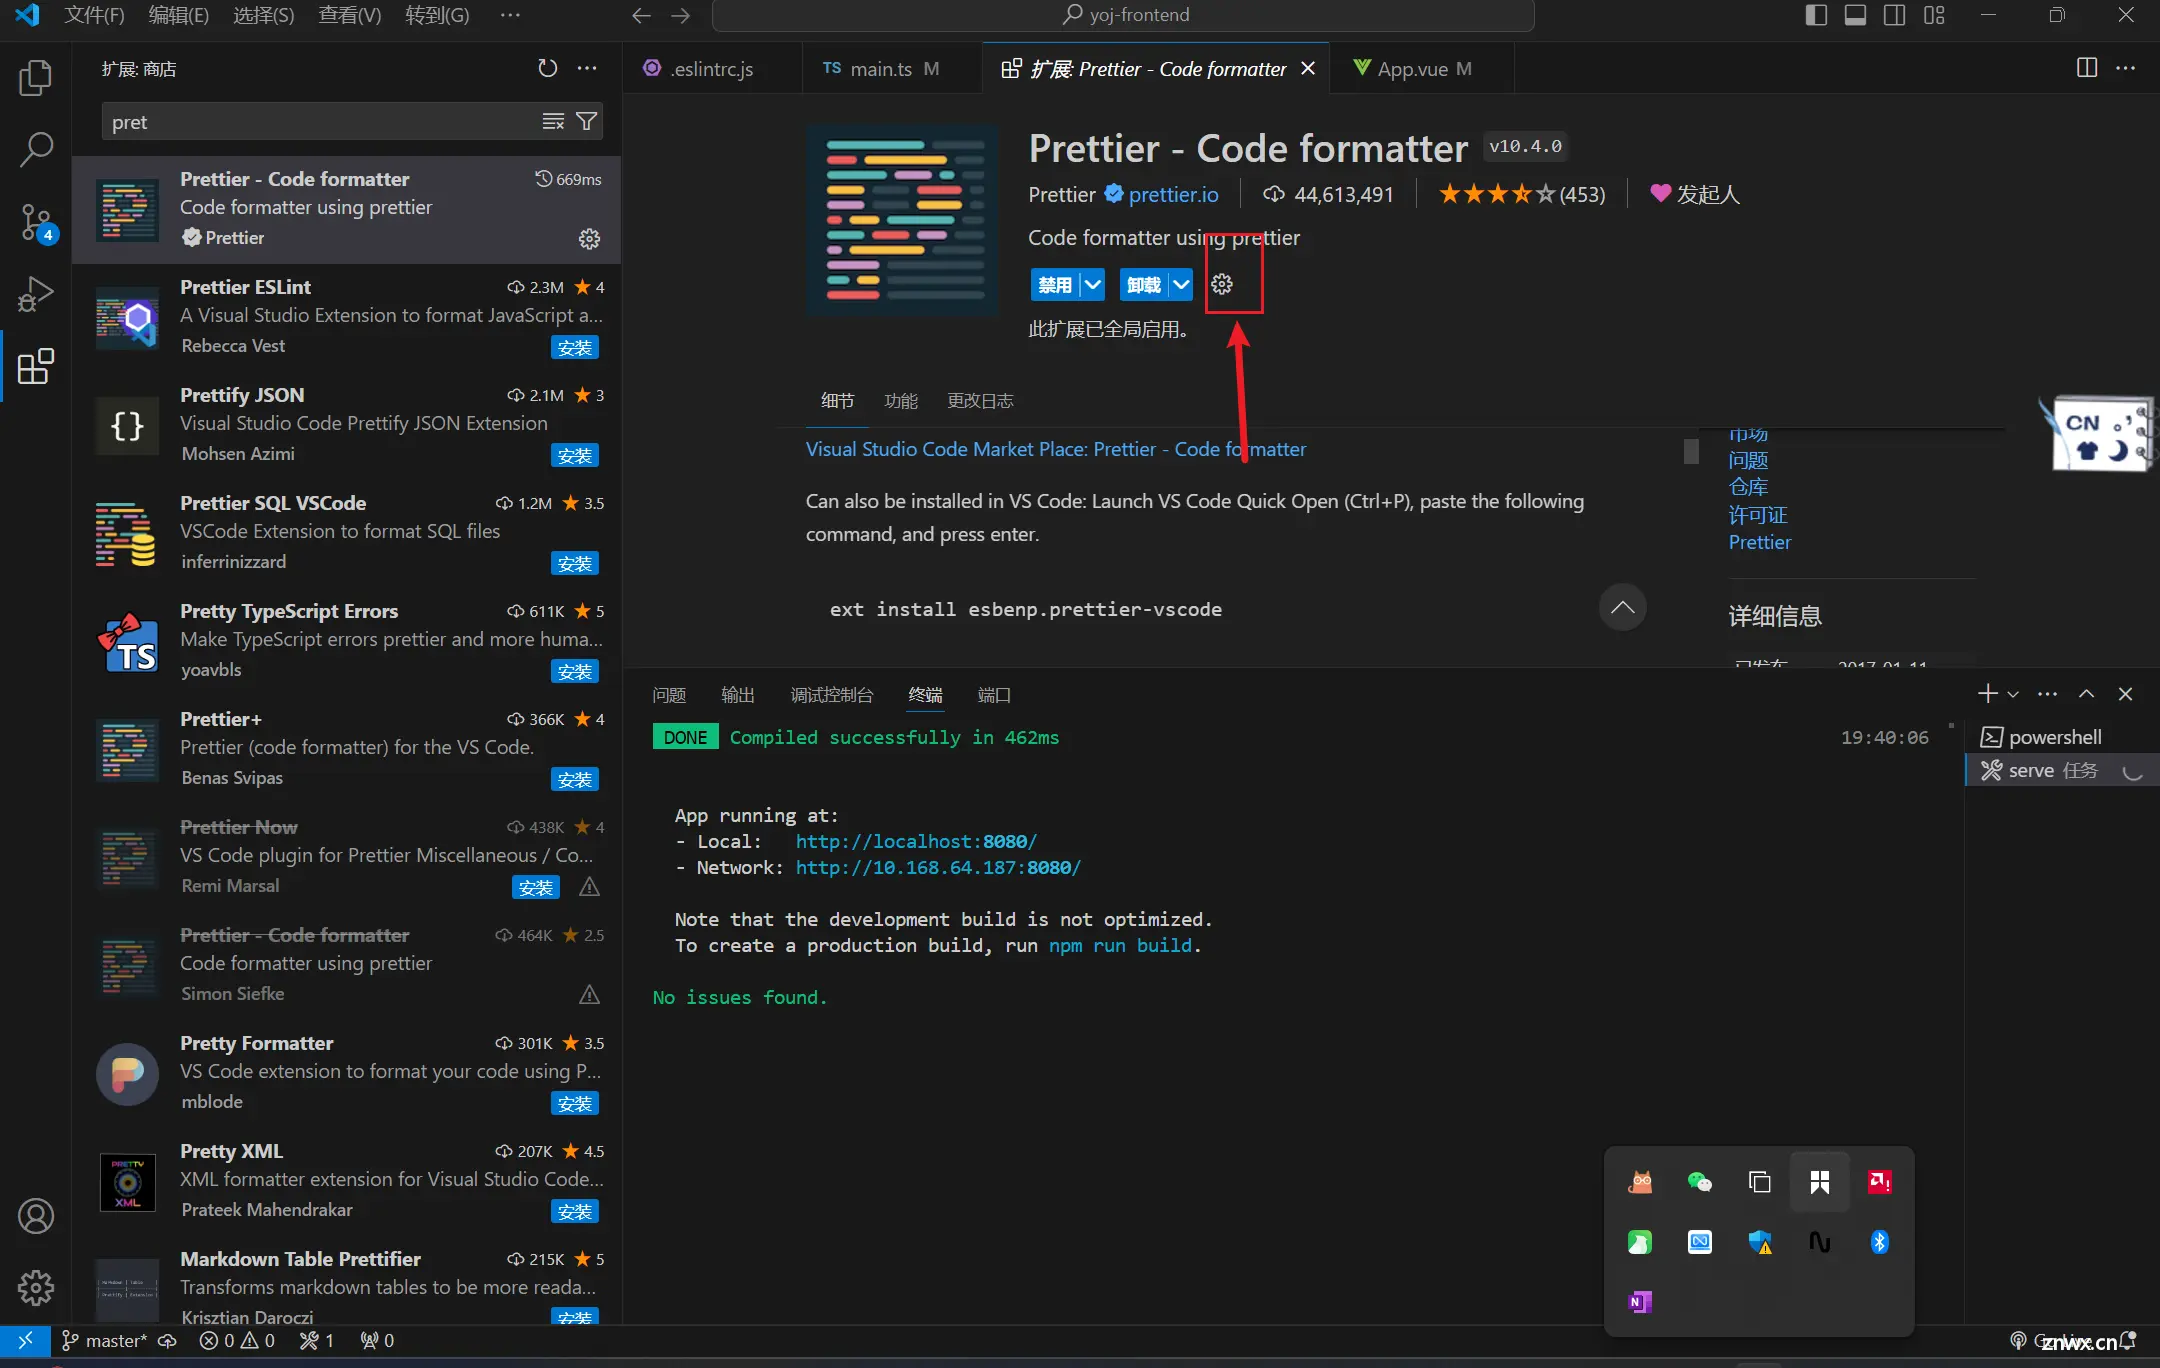Viewport: 2160px width, 1368px height.
Task: Toggle secondary side bar visibility
Action: 1895,15
